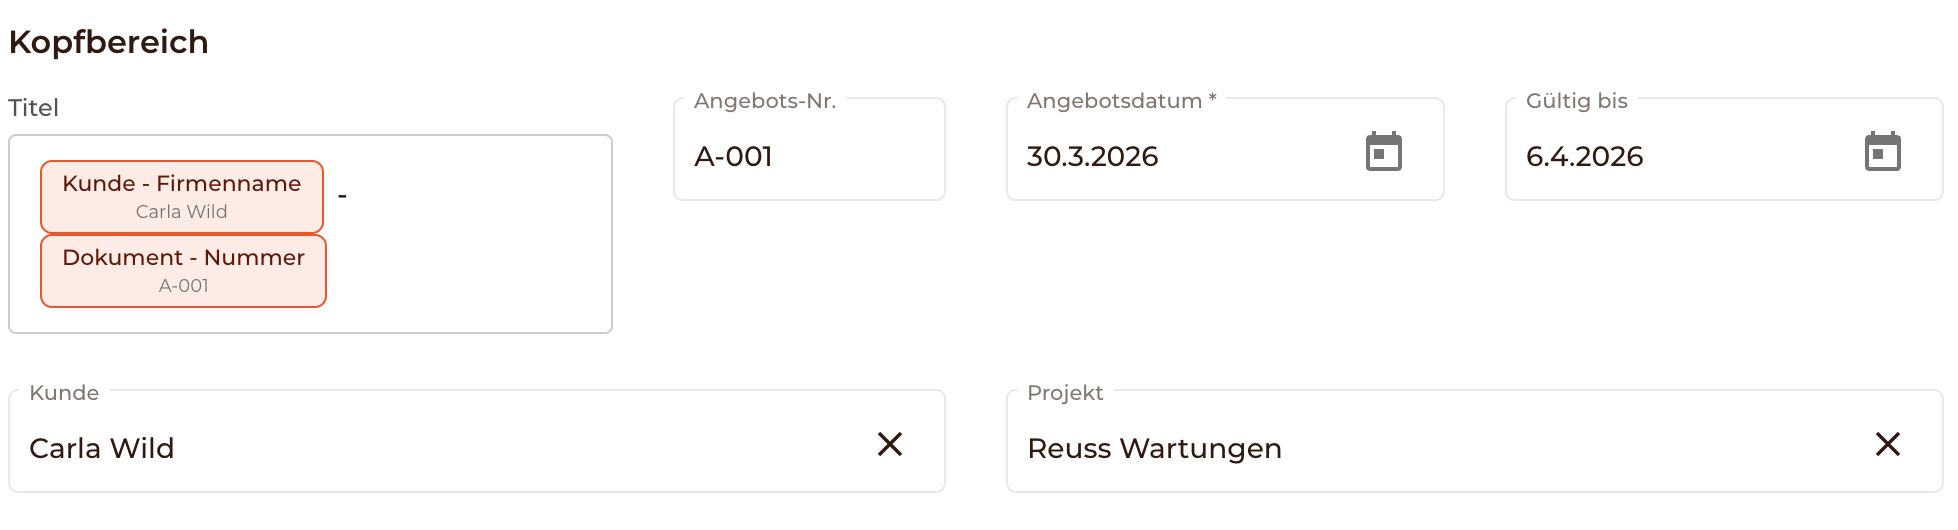Click A-001 preview inside Dokument chip
This screenshot has height=530, width=1958.
(183, 286)
